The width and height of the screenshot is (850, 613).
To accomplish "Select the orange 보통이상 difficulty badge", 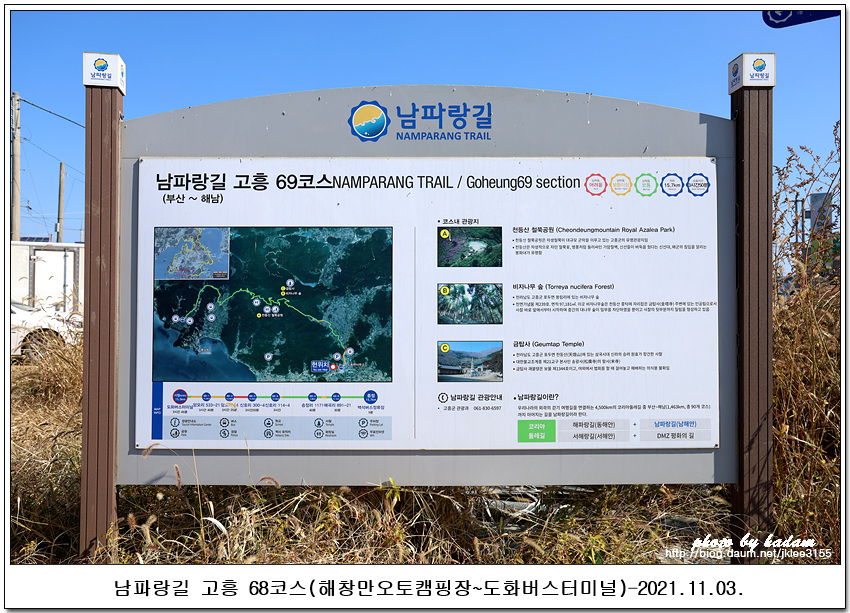I will [x=621, y=185].
